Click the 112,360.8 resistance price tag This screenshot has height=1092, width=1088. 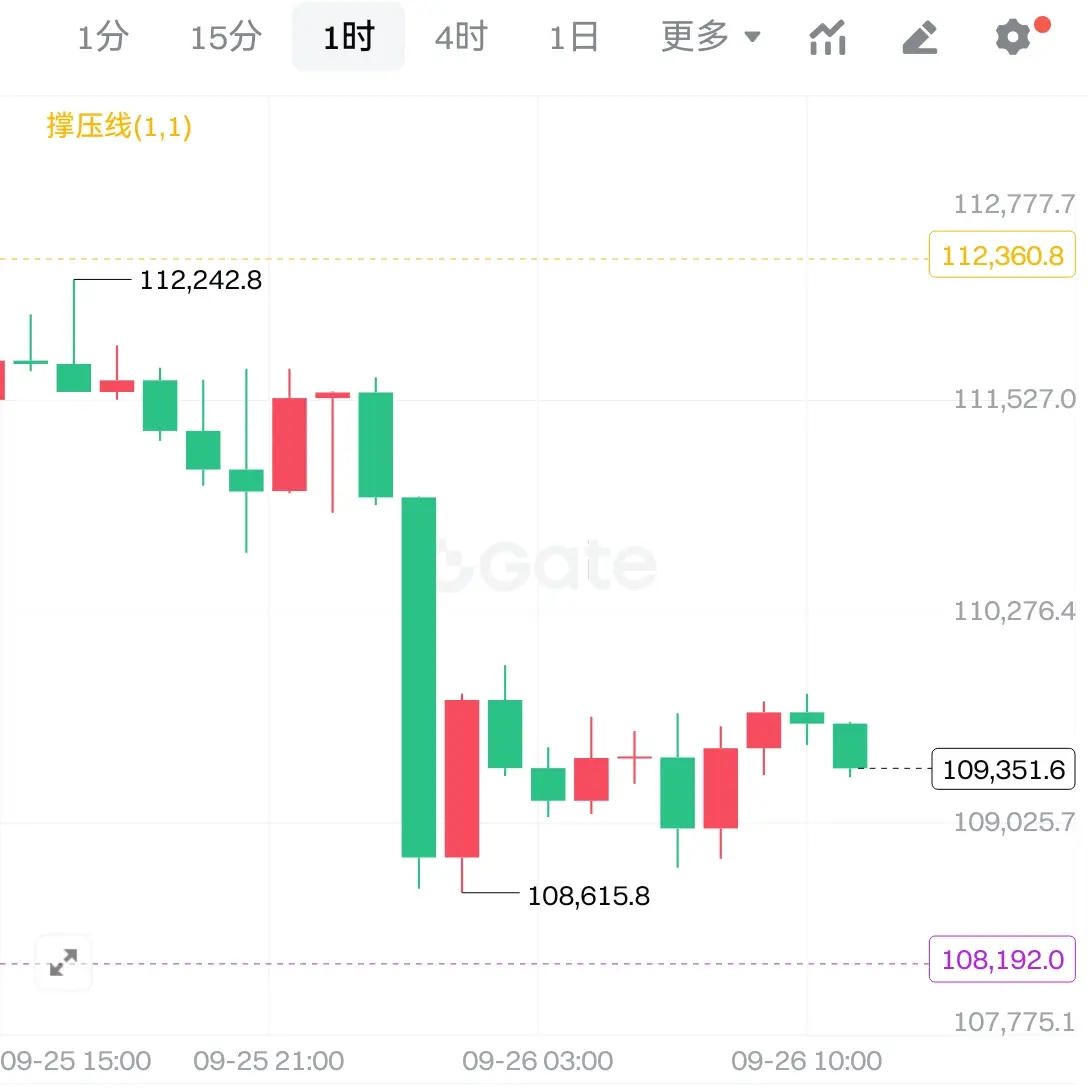(1002, 256)
